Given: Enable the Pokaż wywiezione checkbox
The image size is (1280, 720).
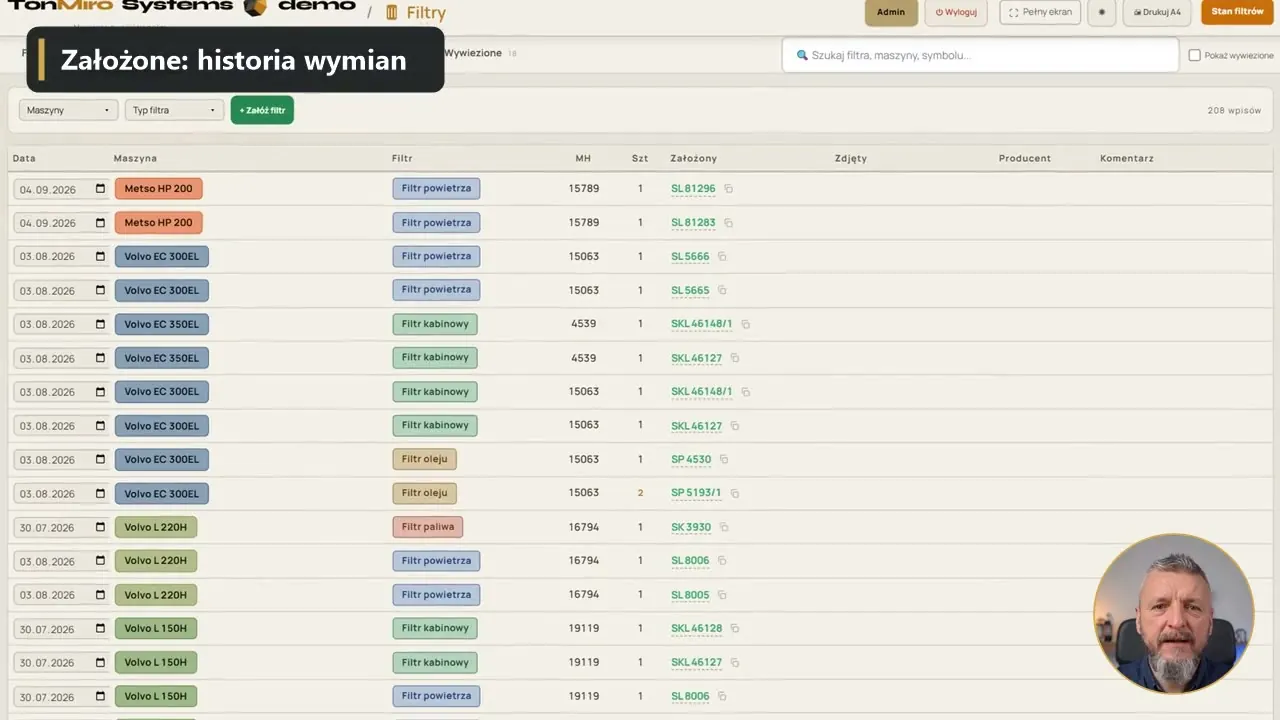Looking at the screenshot, I should 1194,55.
